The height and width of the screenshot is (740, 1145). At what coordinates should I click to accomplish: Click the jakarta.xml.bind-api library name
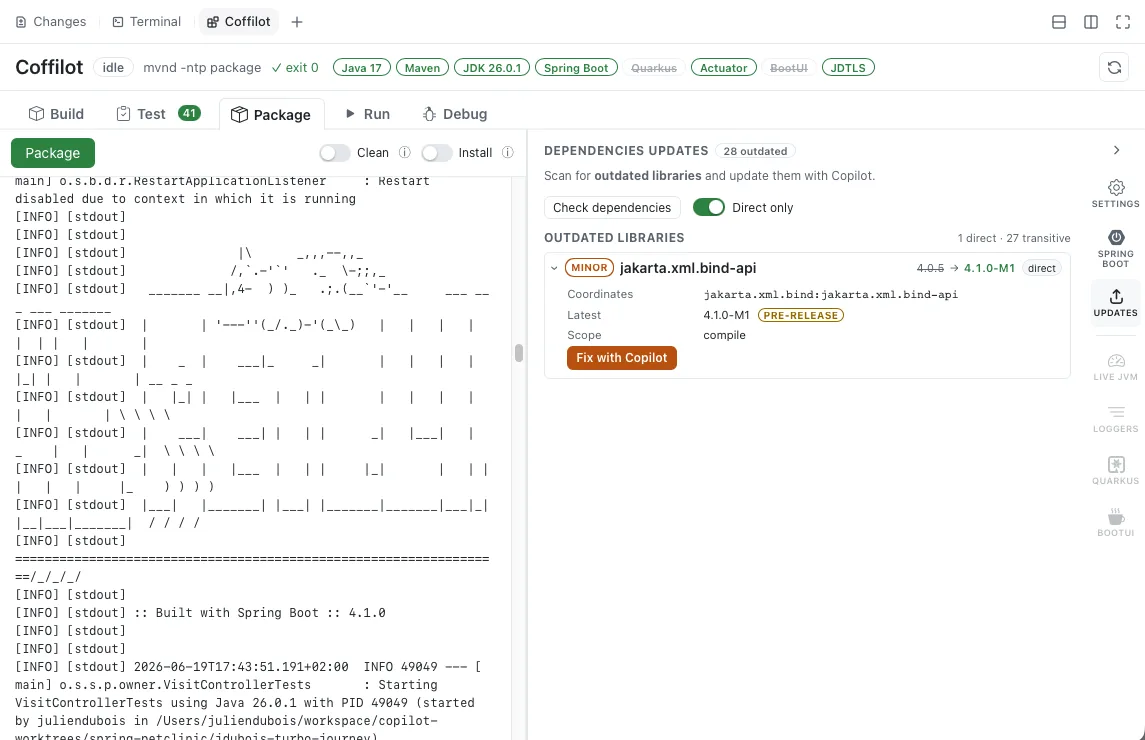tap(688, 268)
